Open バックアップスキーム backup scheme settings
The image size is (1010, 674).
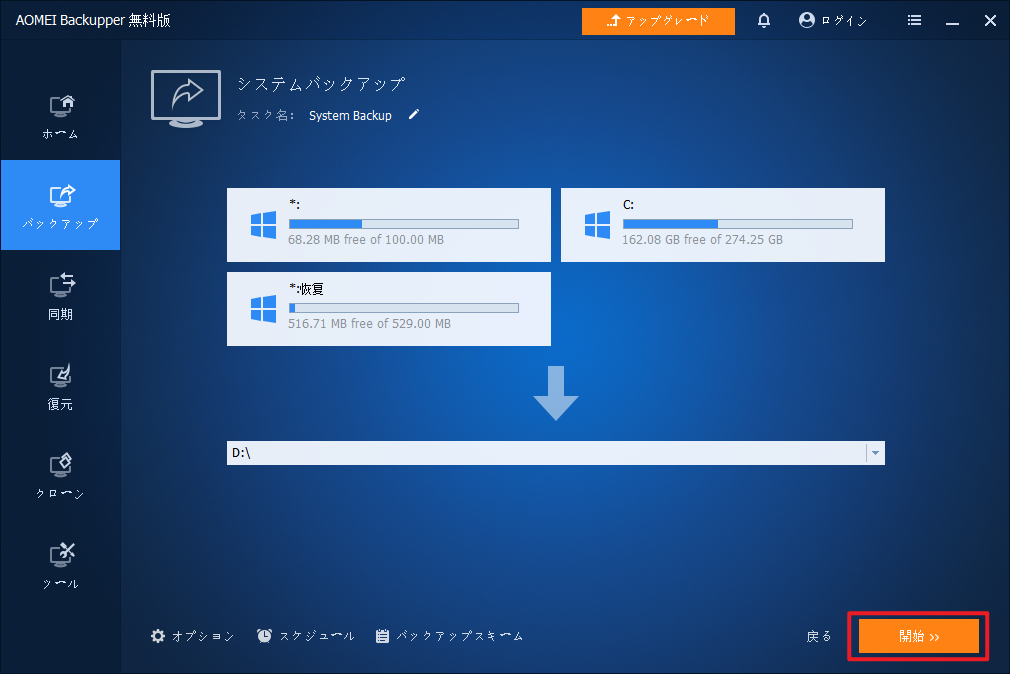(450, 636)
